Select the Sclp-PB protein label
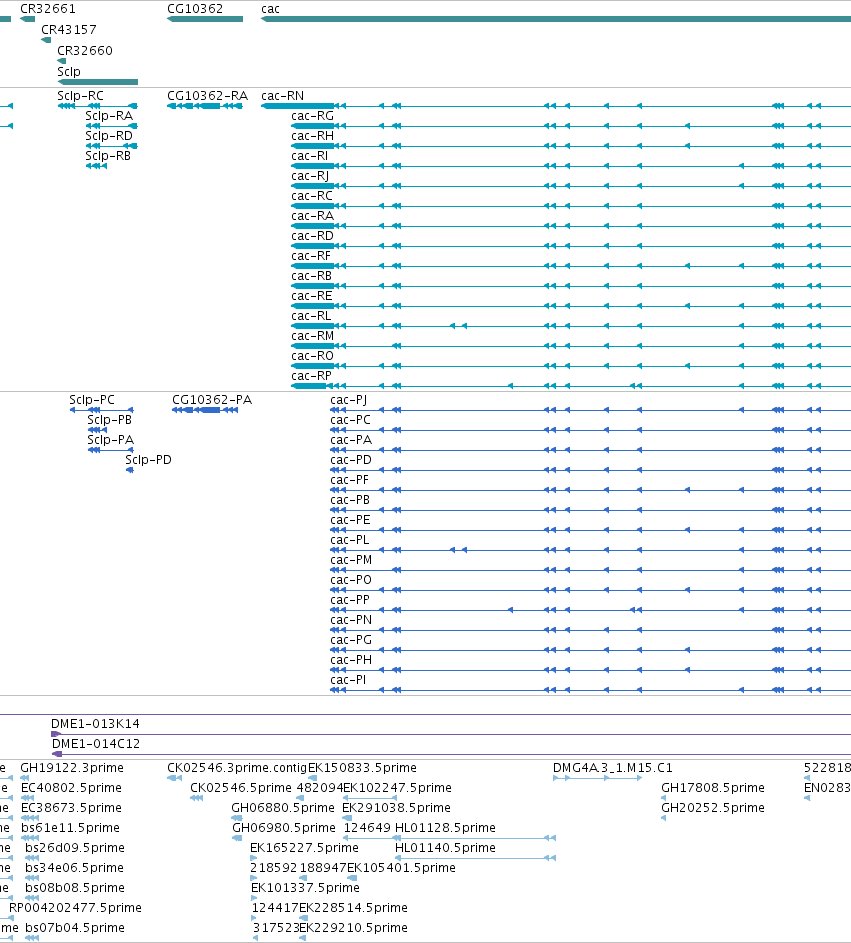The height and width of the screenshot is (943, 851). tap(109, 420)
